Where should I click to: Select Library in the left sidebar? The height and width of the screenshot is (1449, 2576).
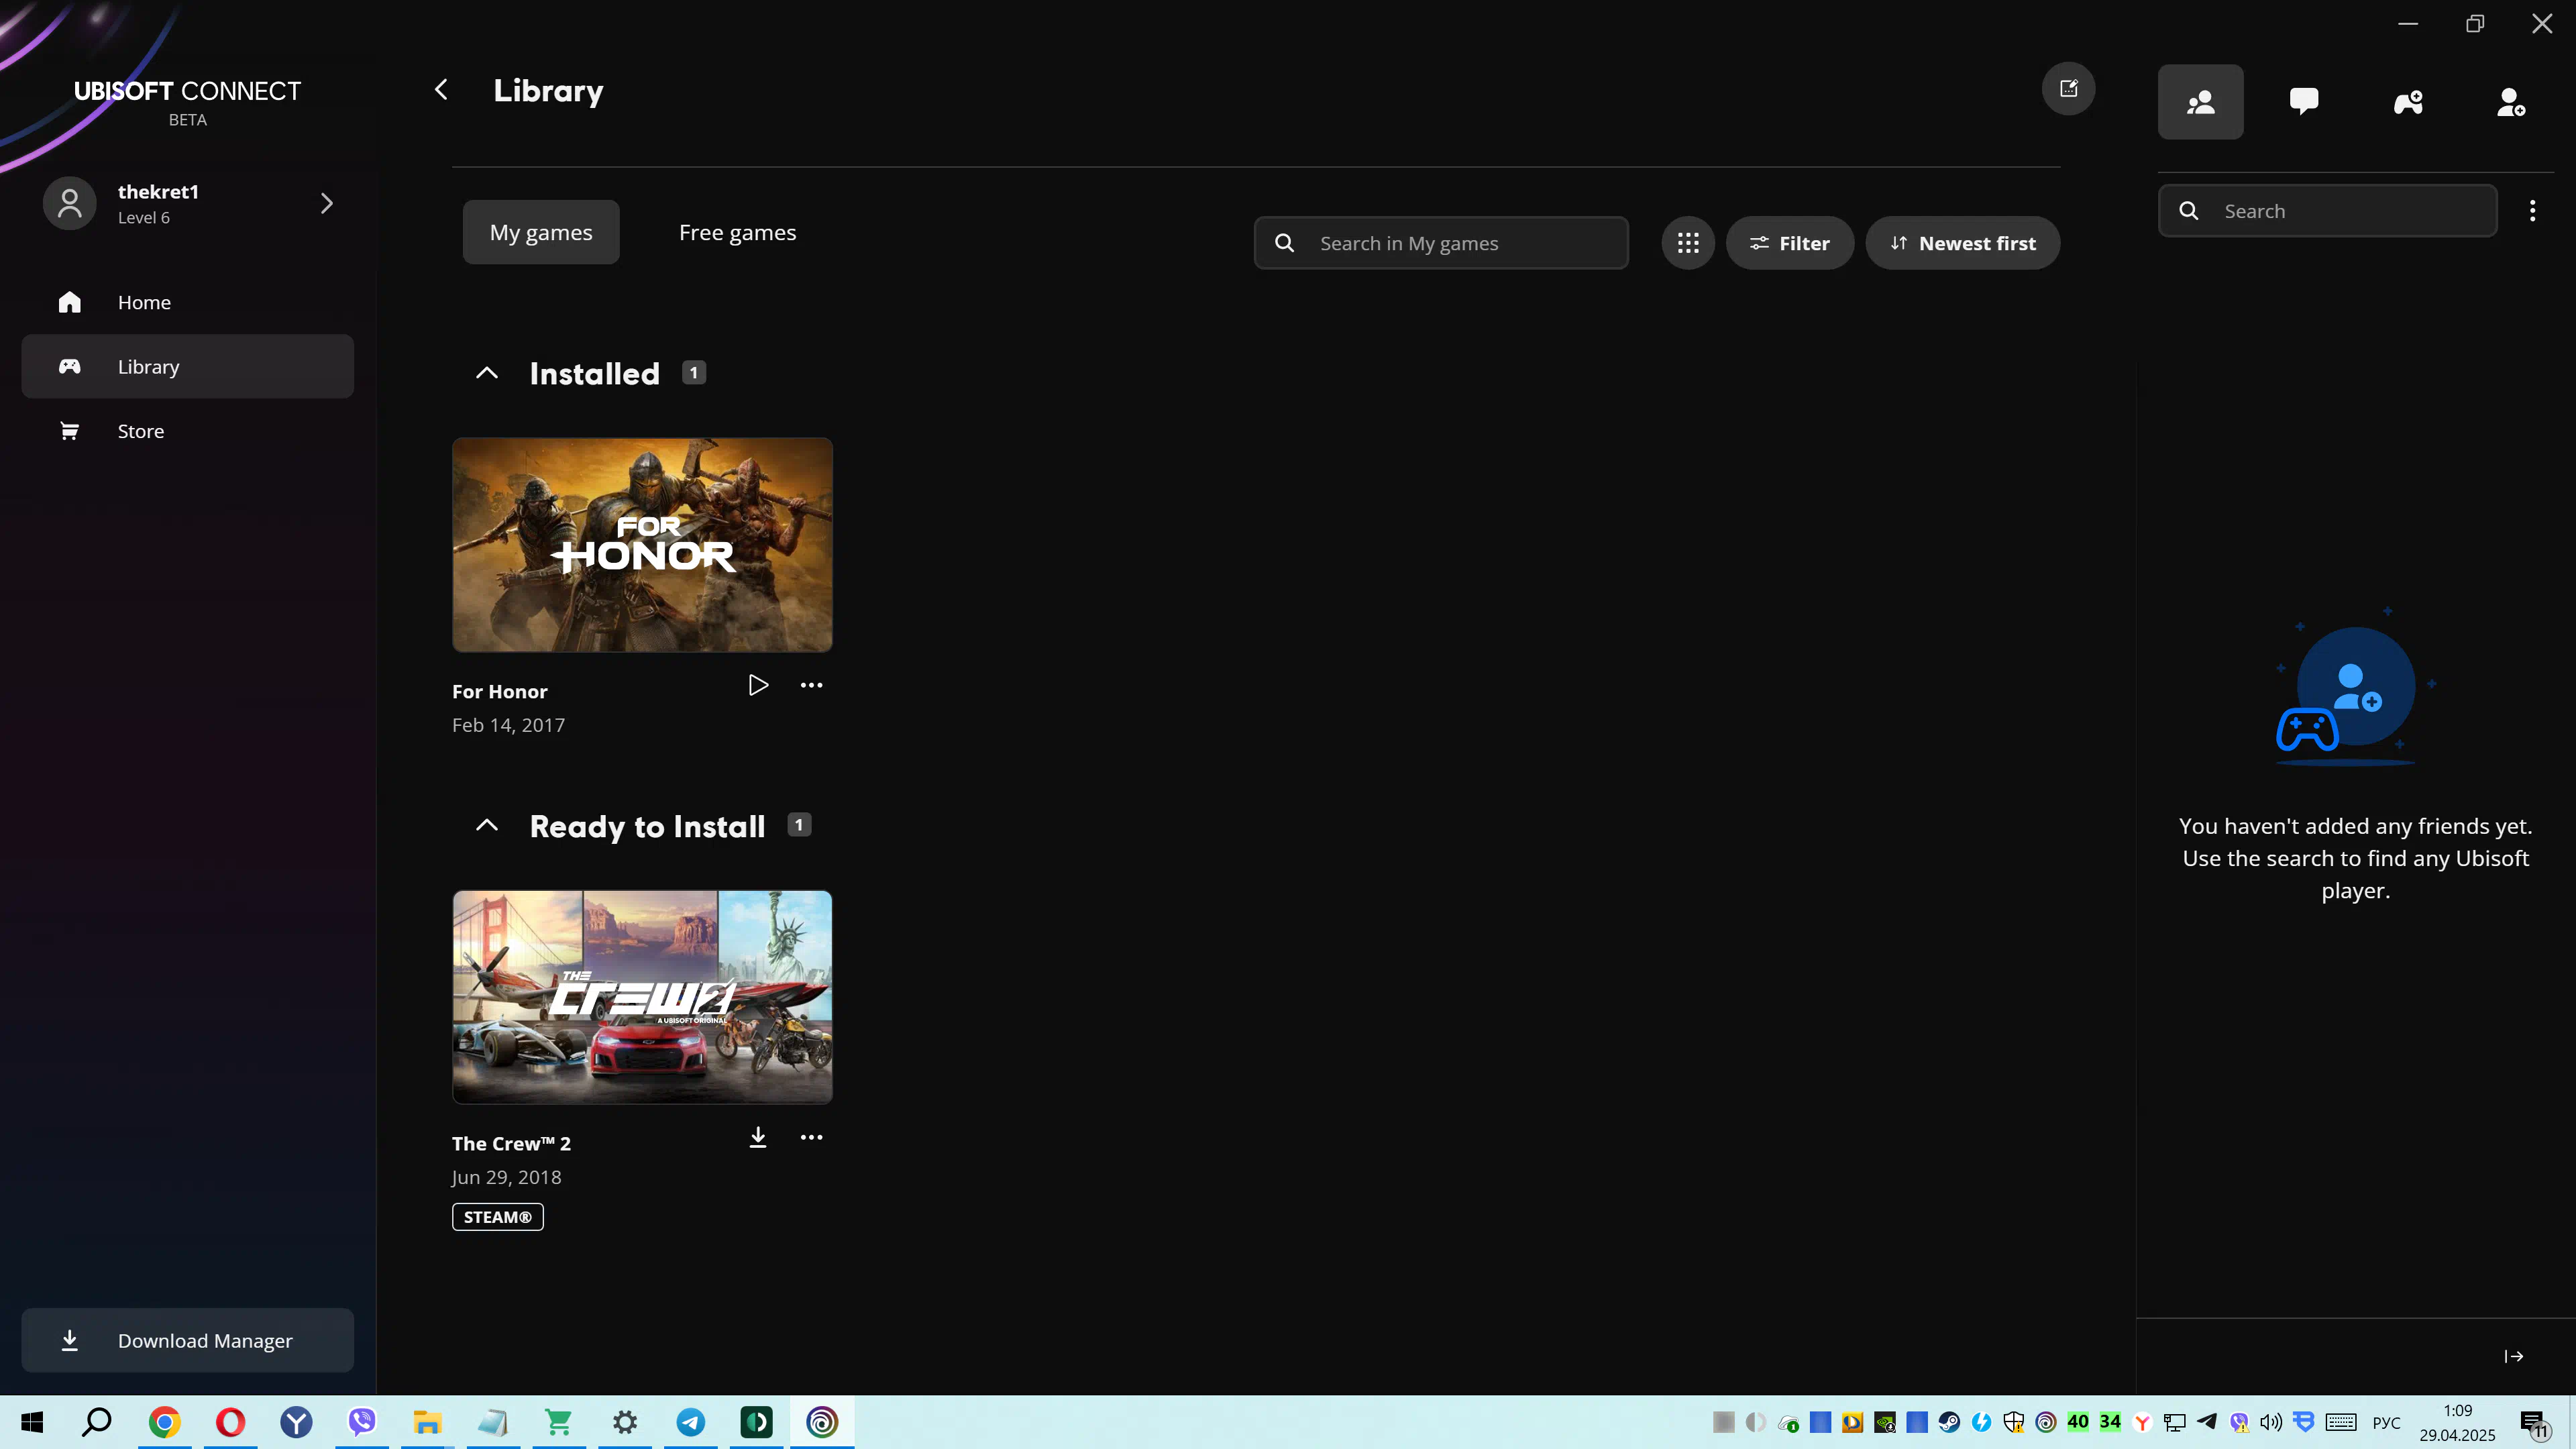click(x=188, y=366)
